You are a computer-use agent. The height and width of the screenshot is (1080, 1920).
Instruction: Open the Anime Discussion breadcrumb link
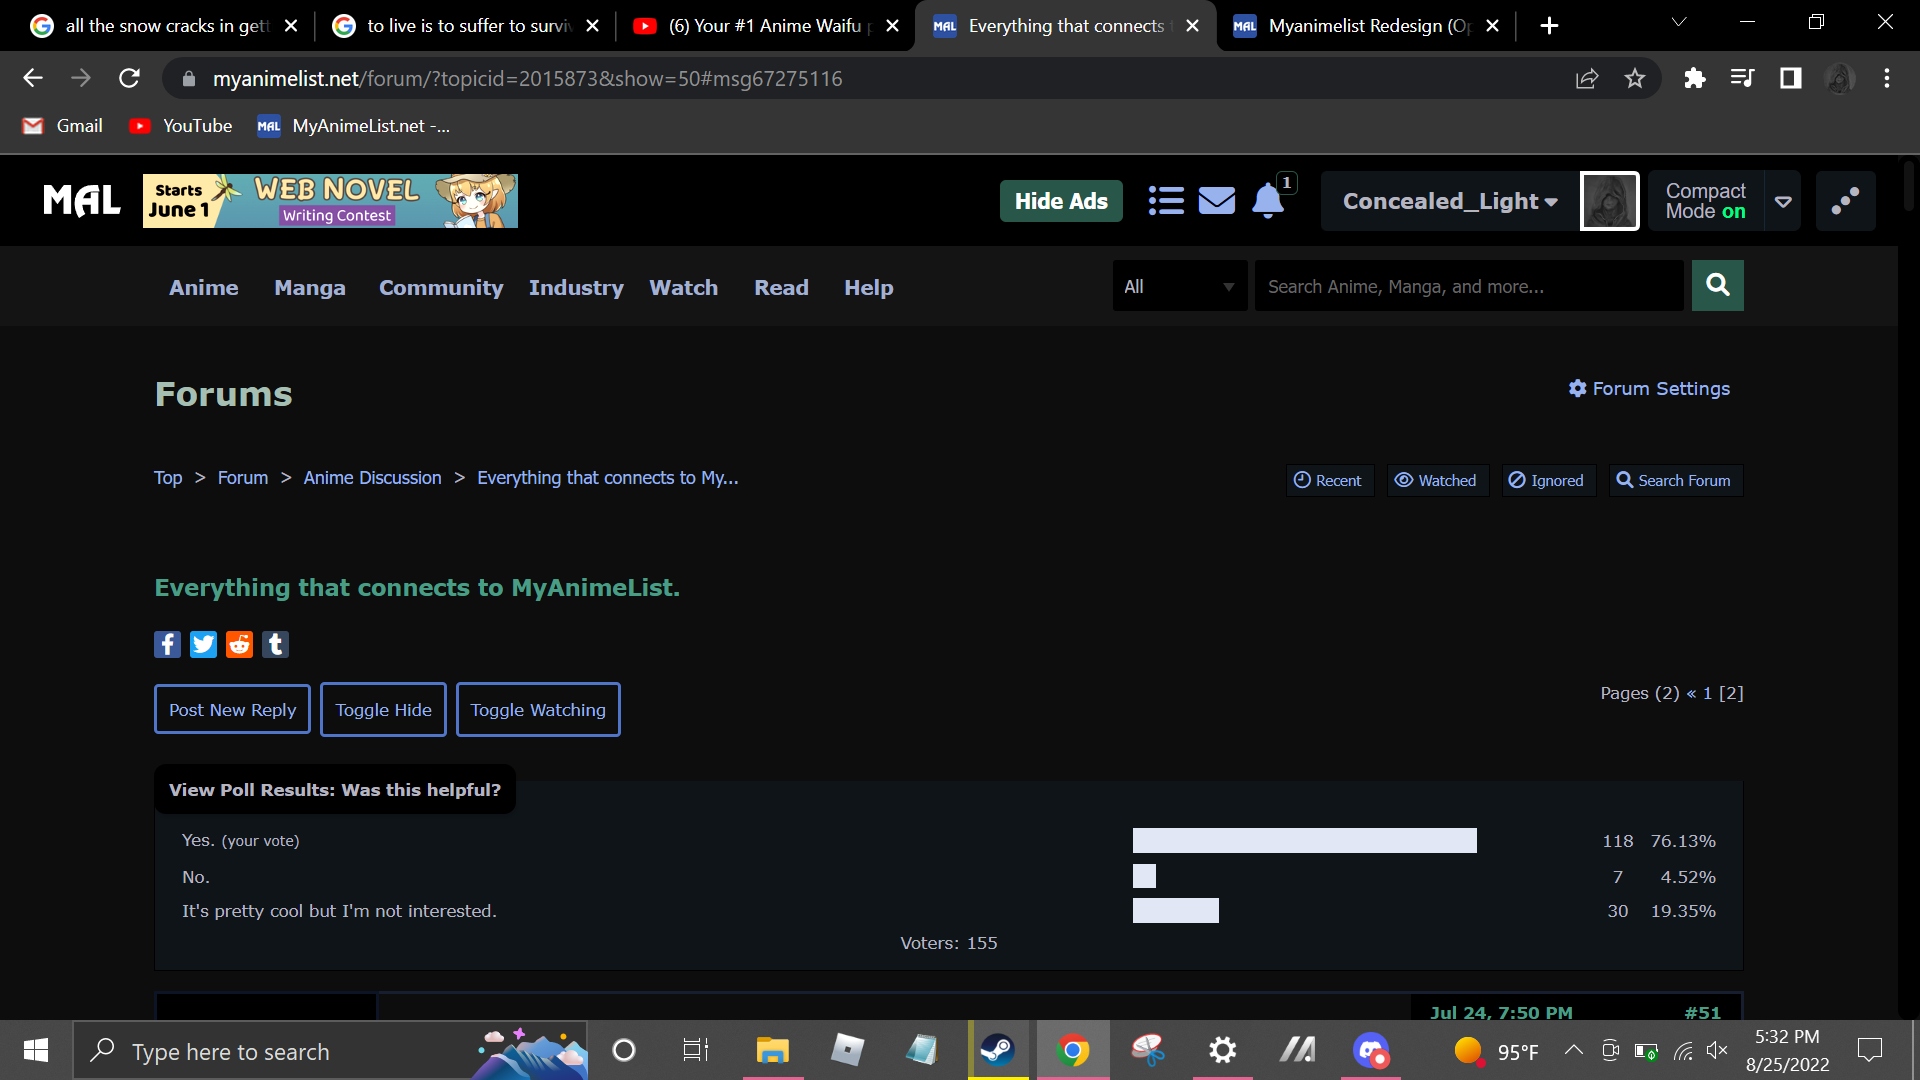pyautogui.click(x=372, y=478)
